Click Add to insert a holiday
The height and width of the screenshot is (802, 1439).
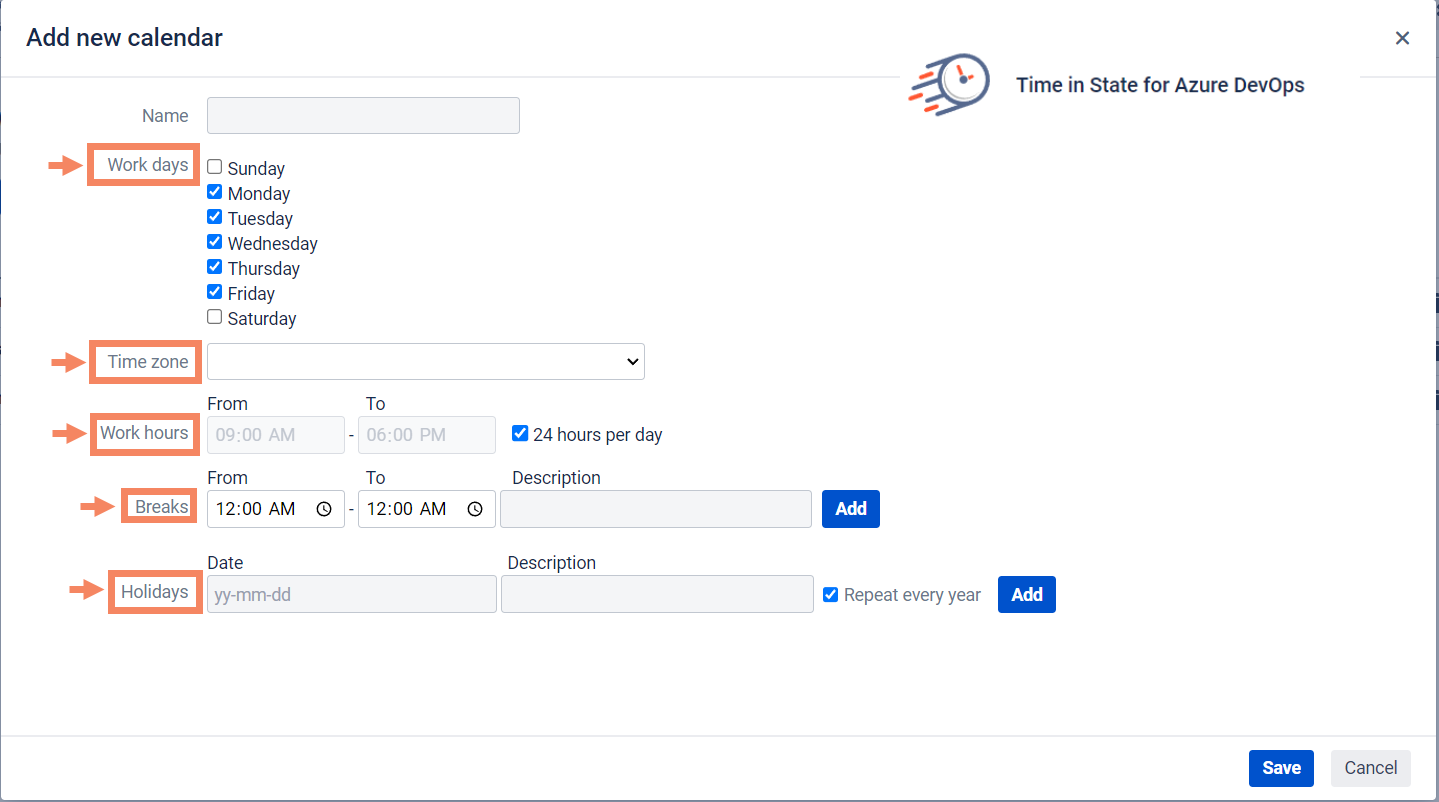point(1026,594)
